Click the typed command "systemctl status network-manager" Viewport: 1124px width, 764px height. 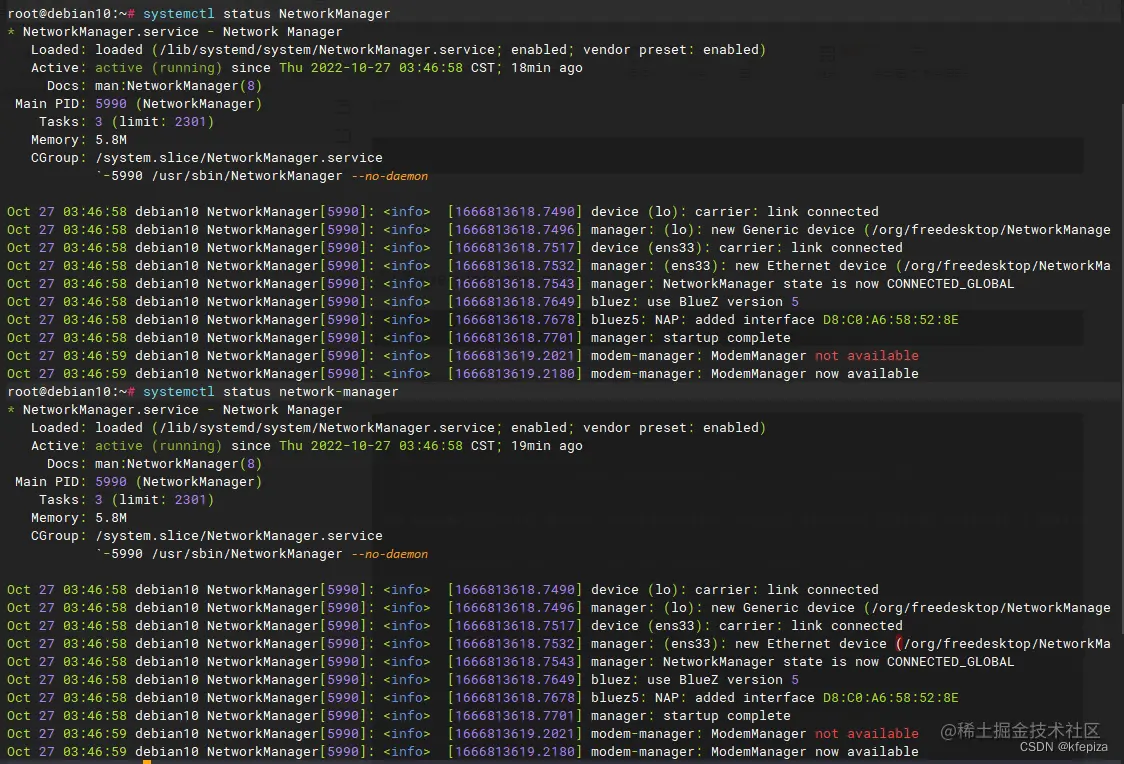coord(270,391)
